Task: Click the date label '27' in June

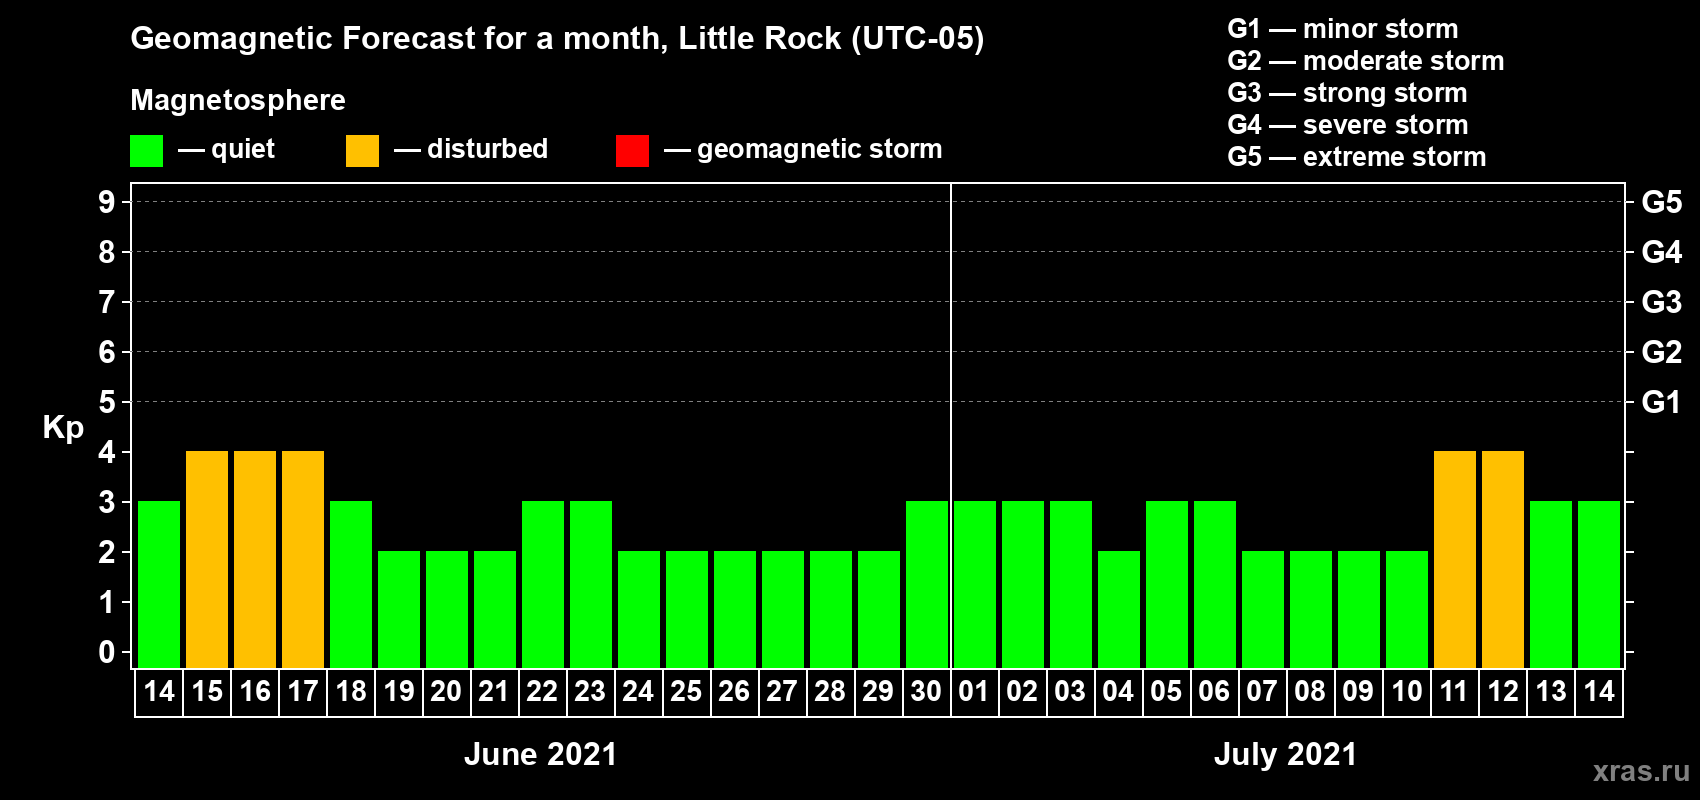Action: click(x=782, y=691)
